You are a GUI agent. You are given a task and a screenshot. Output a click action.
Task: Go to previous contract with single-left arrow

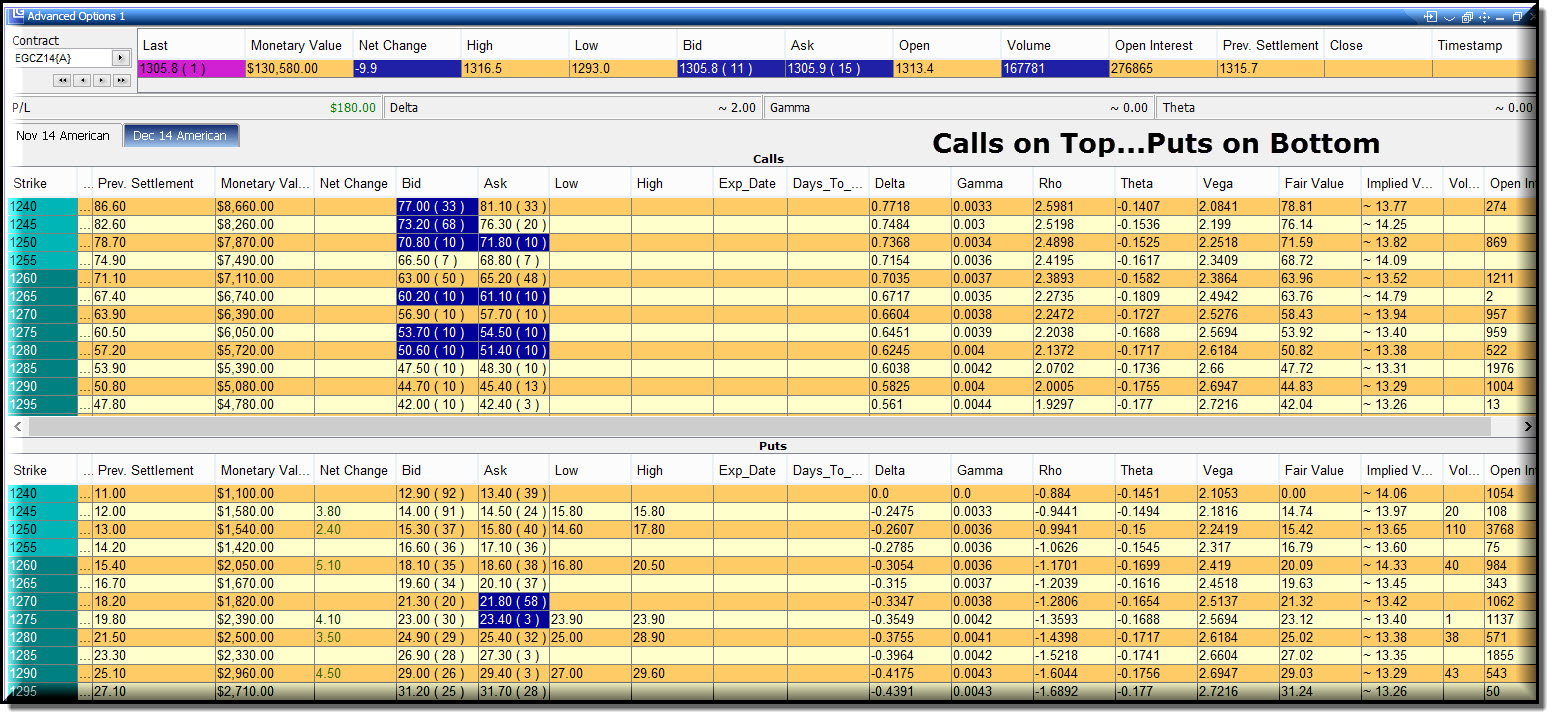click(82, 80)
